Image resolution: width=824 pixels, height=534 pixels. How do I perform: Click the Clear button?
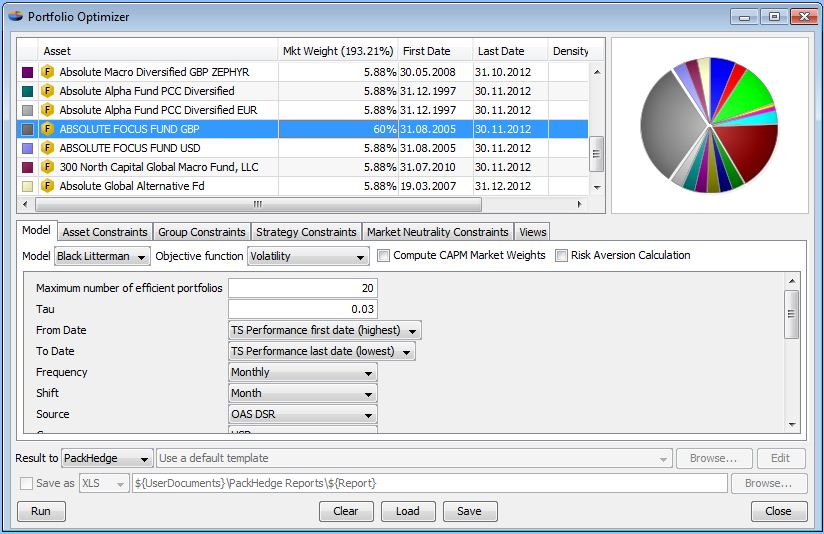[346, 511]
